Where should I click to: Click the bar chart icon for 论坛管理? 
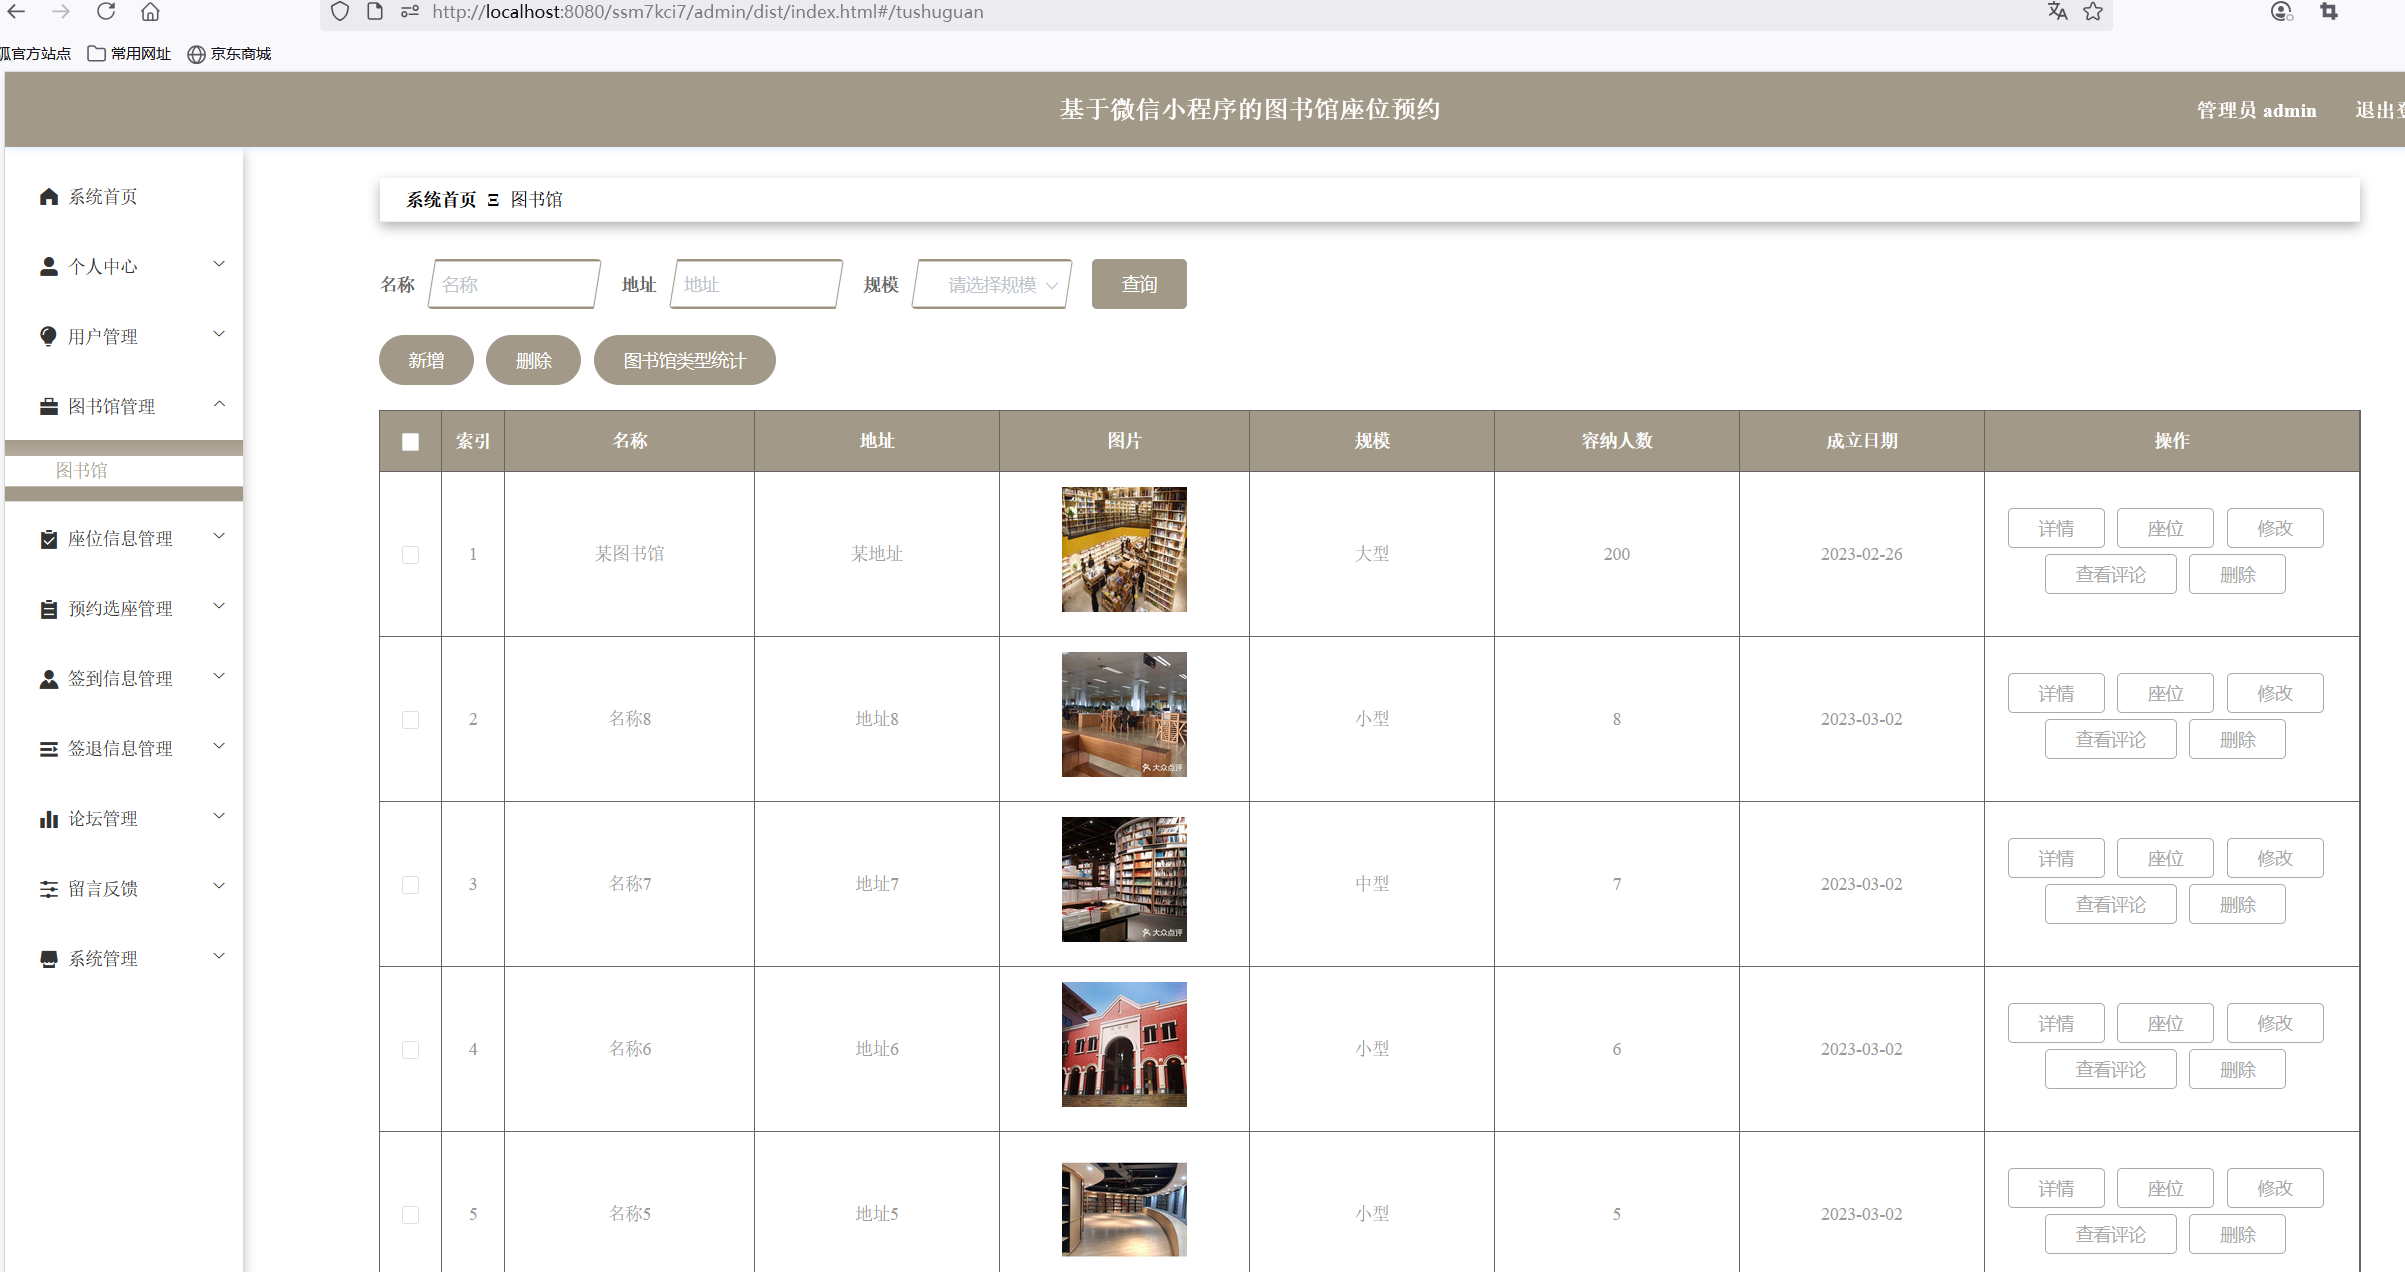coord(48,819)
